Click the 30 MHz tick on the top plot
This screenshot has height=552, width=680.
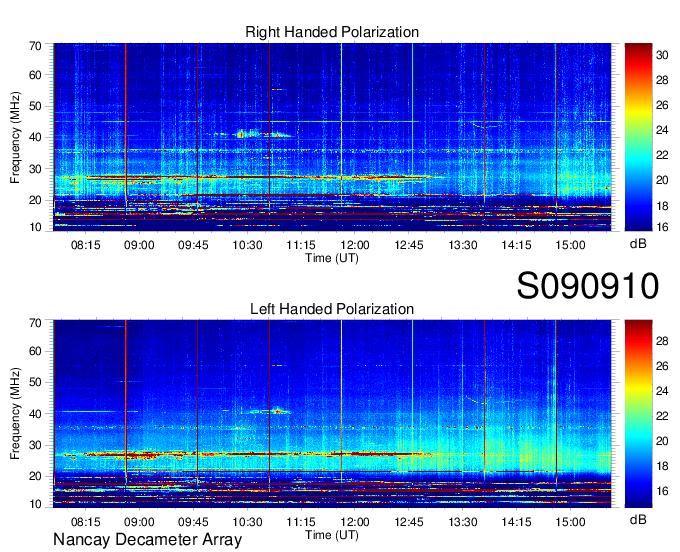click(35, 169)
